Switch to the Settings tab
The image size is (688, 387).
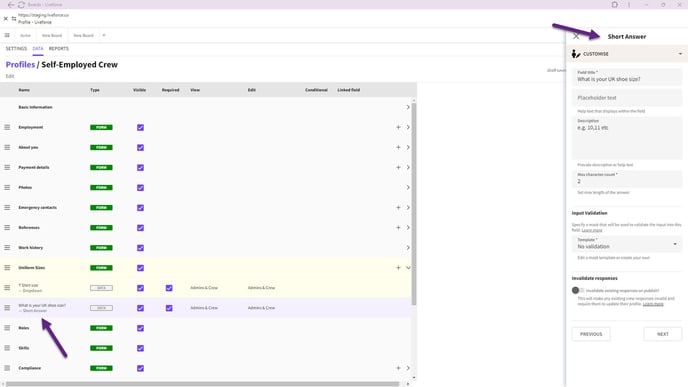16,49
